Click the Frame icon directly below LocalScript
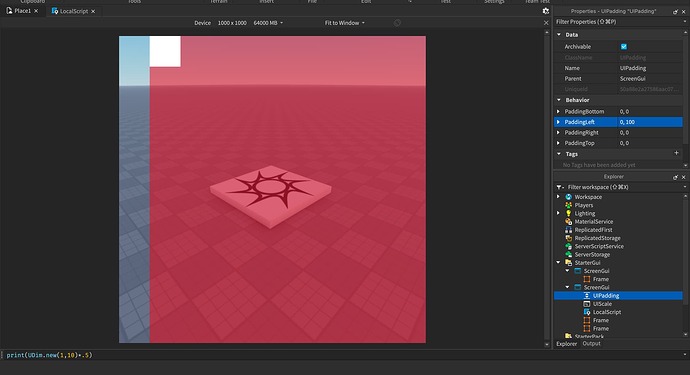 point(587,320)
